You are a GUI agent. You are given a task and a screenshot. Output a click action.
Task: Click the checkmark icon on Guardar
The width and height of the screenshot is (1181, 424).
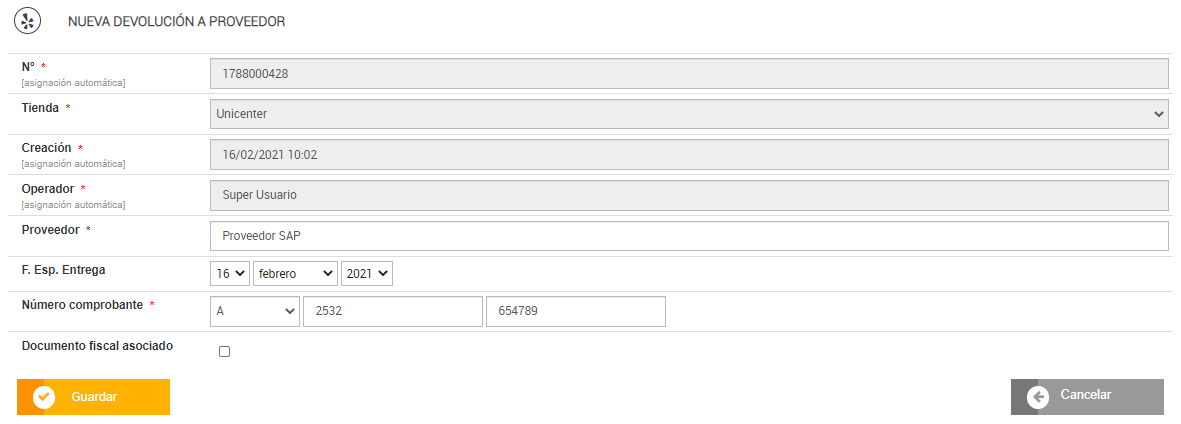tap(43, 397)
